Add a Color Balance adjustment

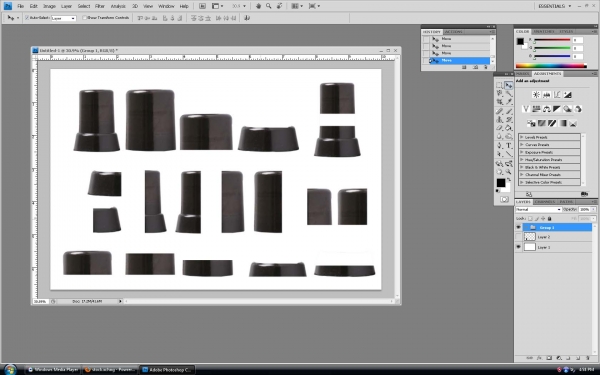(547, 109)
